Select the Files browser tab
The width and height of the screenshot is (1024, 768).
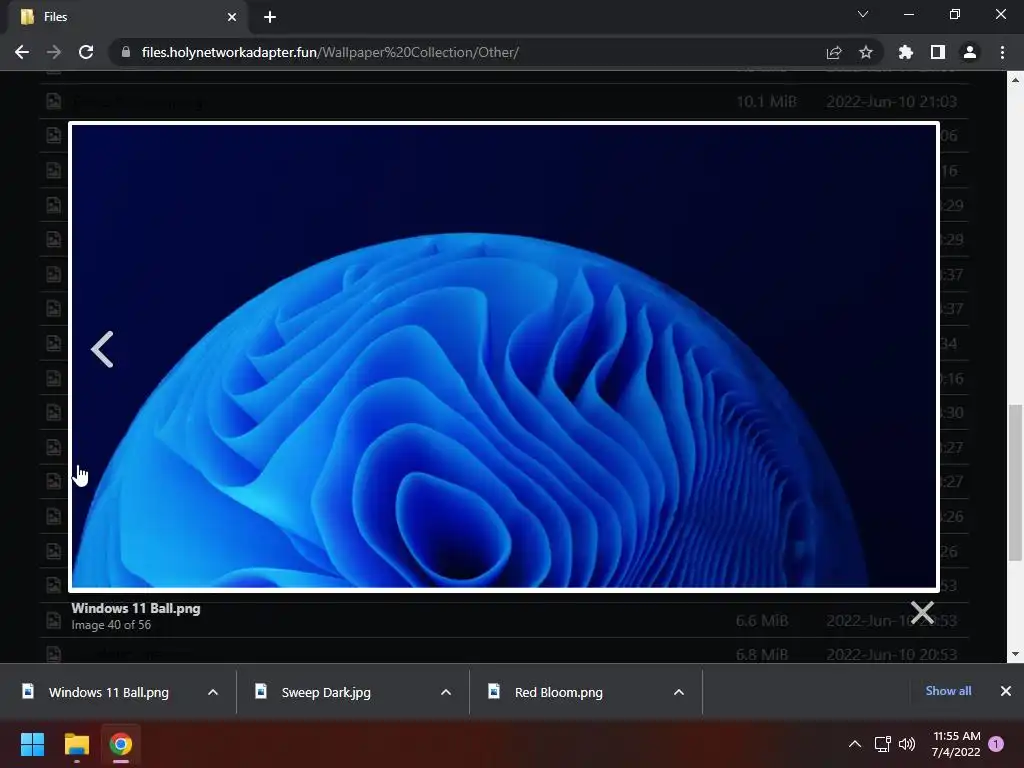(127, 17)
